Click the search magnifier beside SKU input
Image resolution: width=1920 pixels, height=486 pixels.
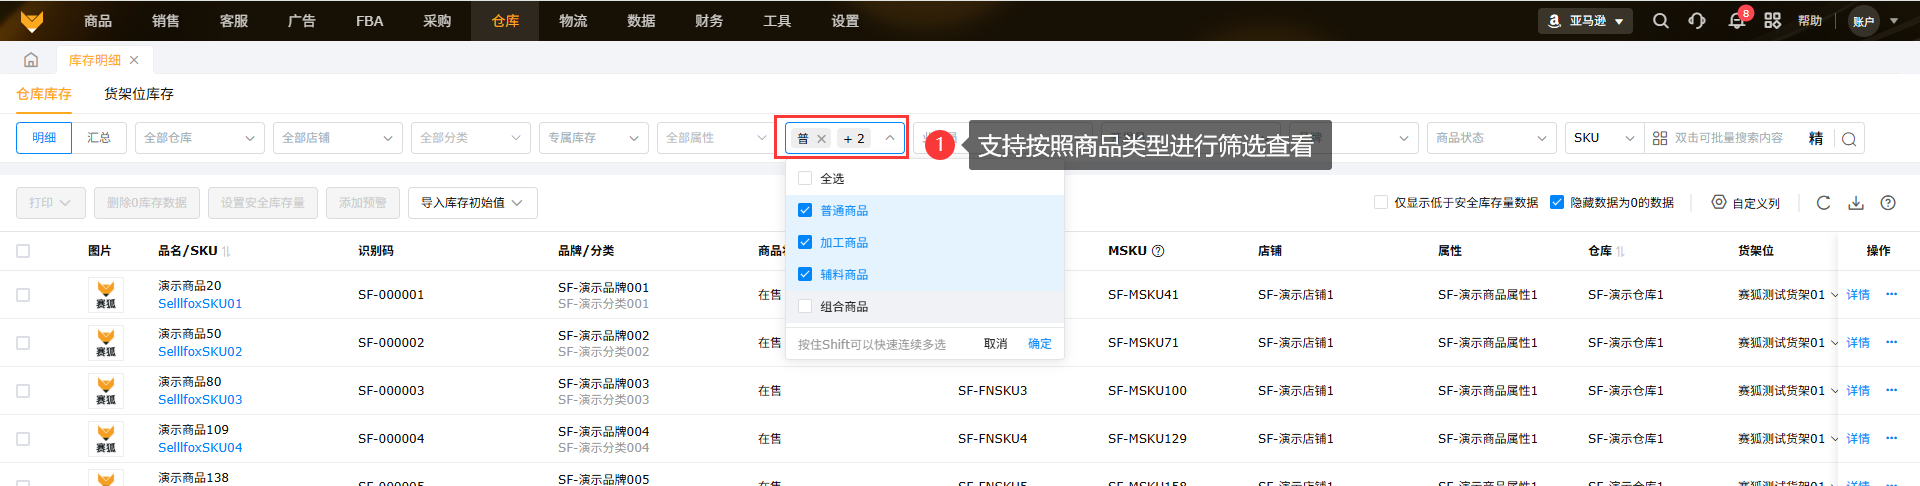pos(1849,139)
